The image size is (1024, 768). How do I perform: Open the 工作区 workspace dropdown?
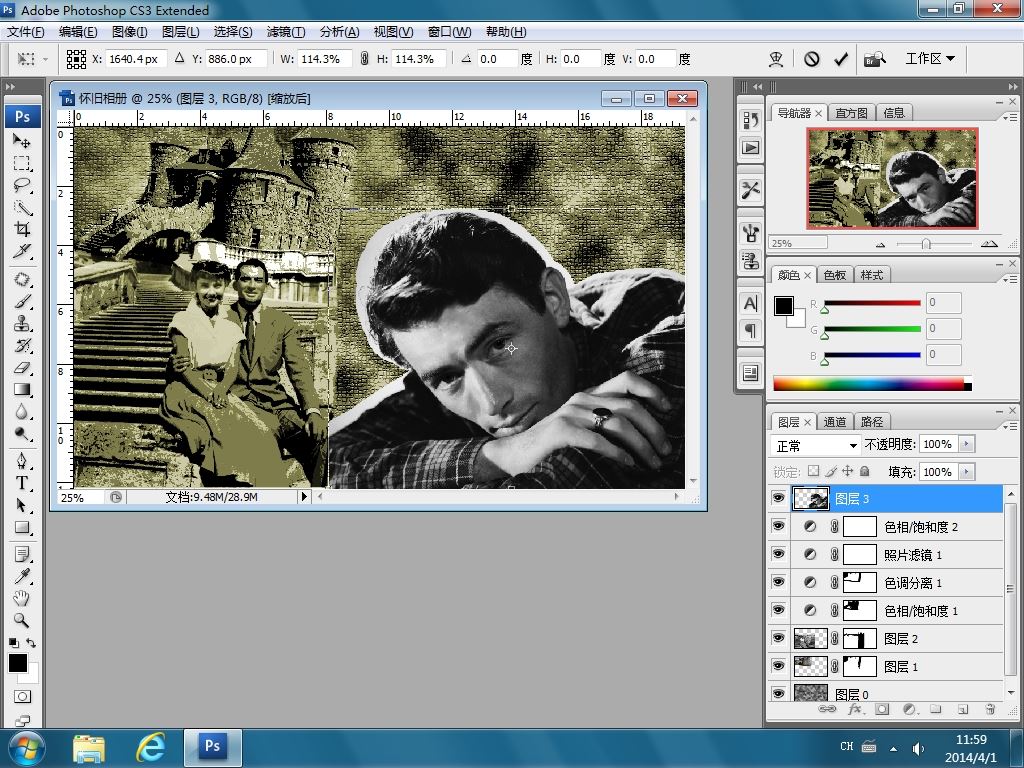[930, 59]
